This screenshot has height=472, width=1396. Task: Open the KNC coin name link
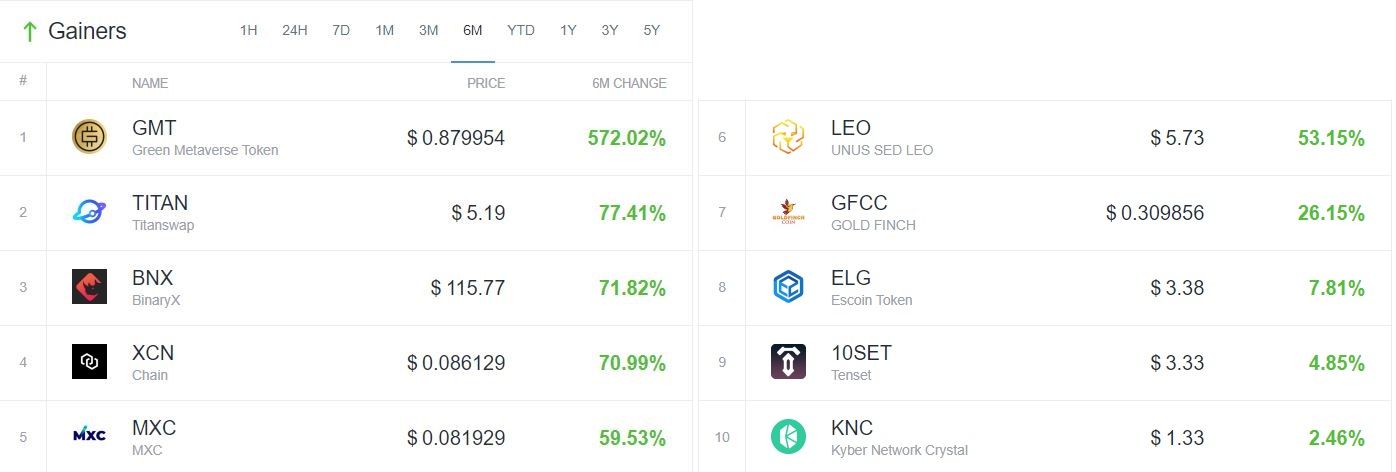(x=852, y=428)
